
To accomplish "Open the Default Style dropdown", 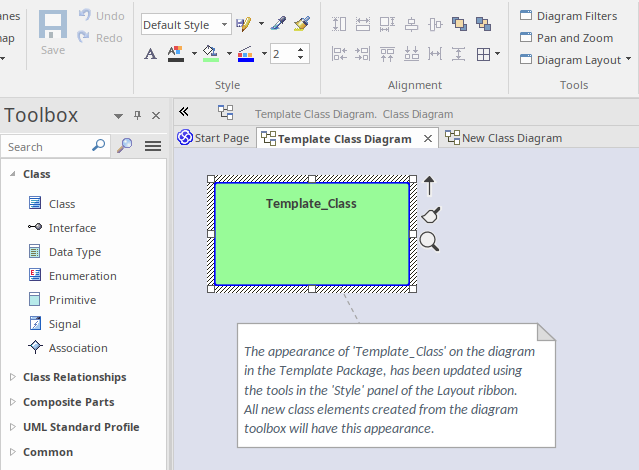I will tap(225, 24).
